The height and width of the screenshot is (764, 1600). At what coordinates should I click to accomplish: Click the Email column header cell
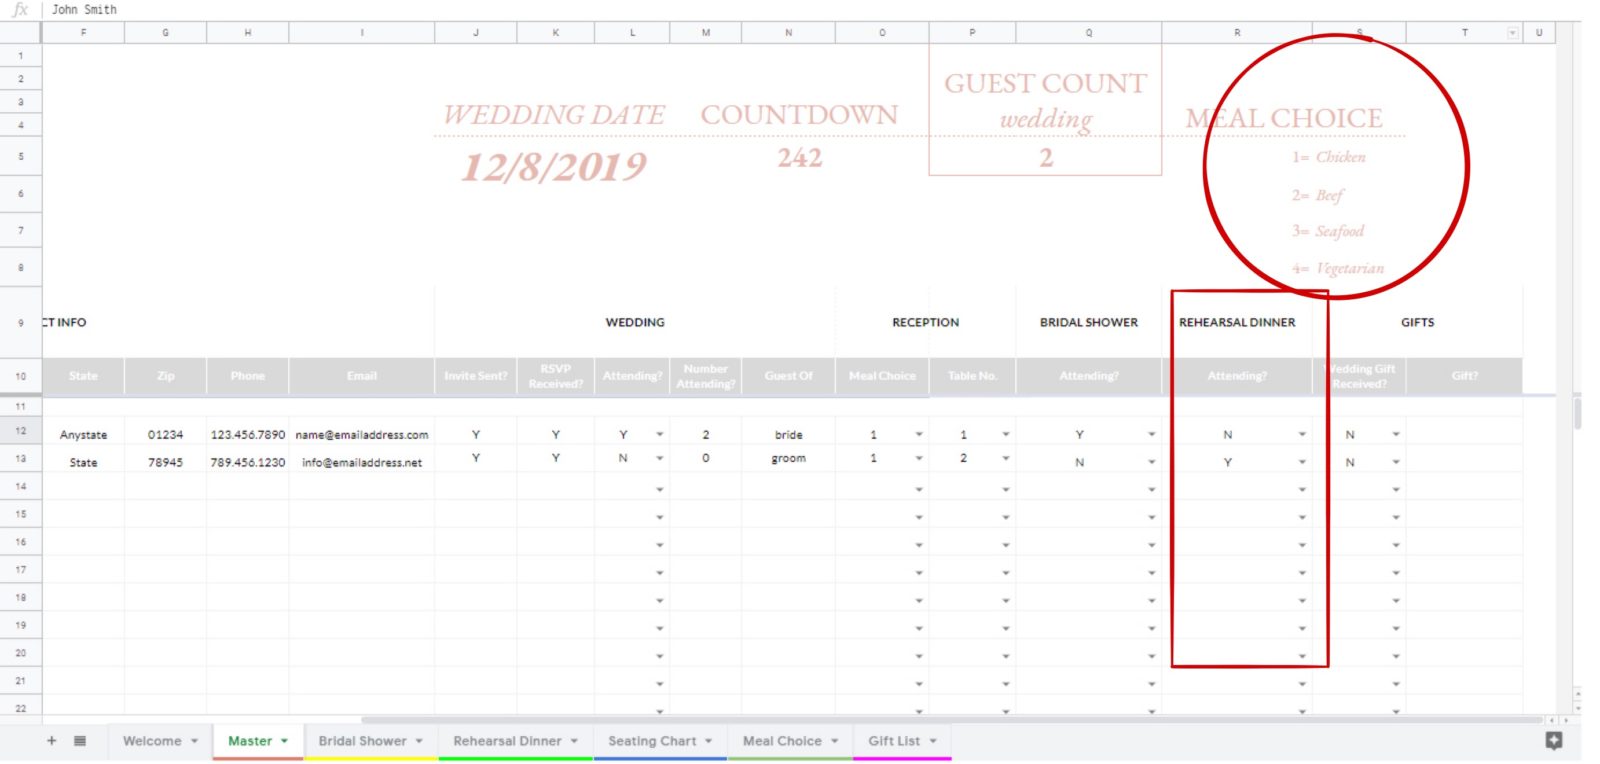(362, 376)
